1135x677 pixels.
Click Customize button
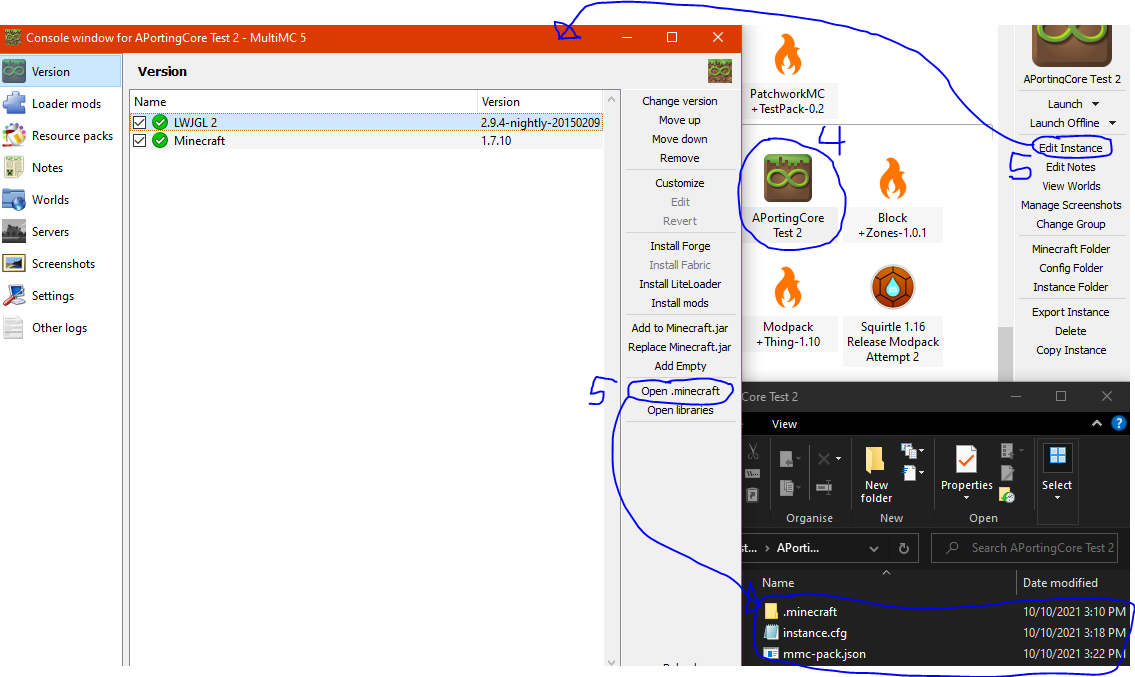point(680,183)
